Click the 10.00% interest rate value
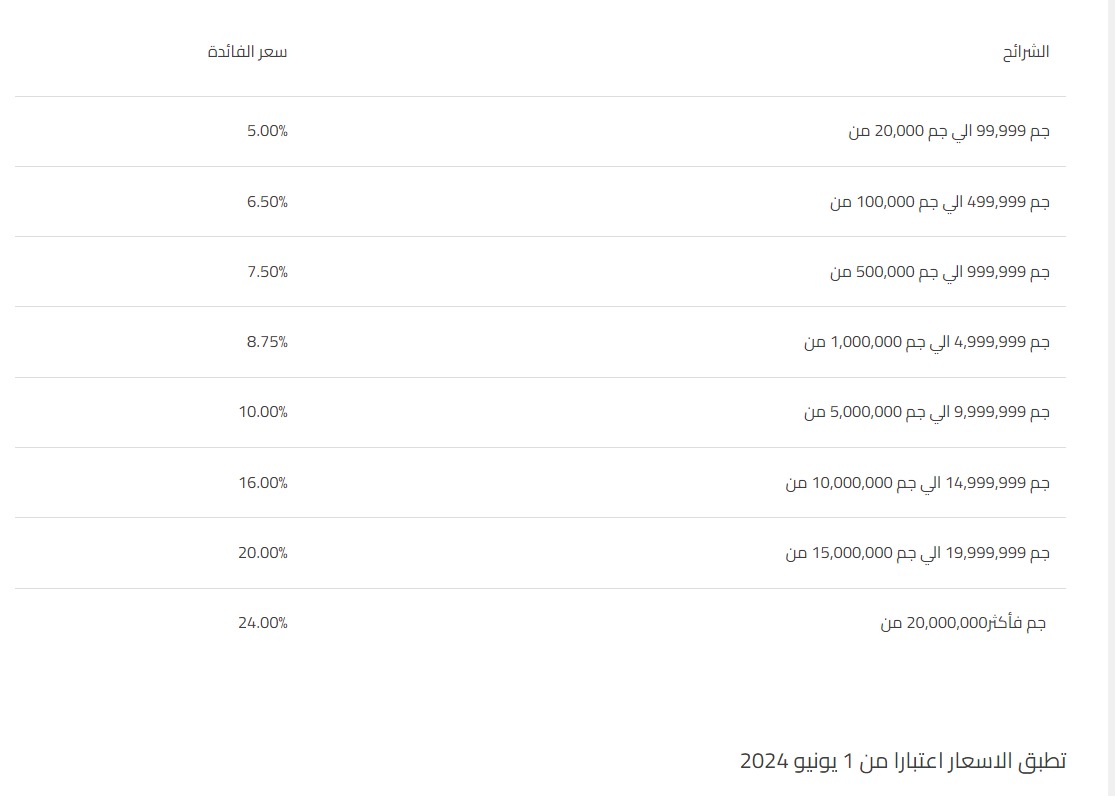The width and height of the screenshot is (1115, 796). tap(263, 412)
